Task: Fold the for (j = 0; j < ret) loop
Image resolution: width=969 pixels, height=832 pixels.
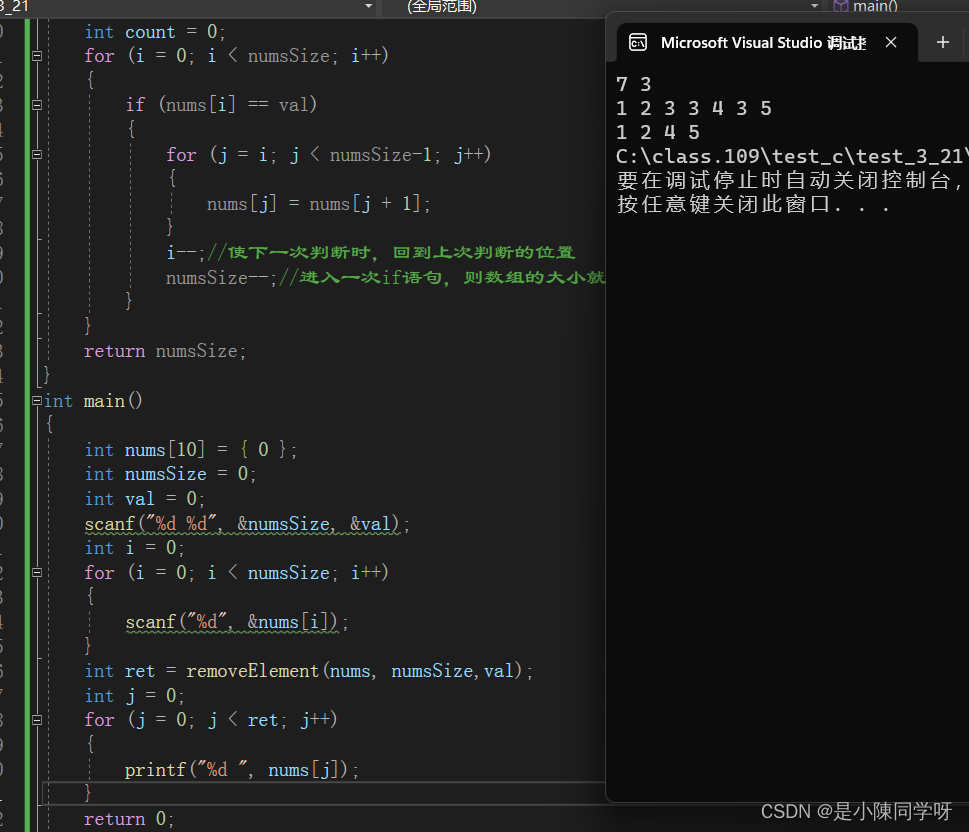Action: [x=37, y=720]
